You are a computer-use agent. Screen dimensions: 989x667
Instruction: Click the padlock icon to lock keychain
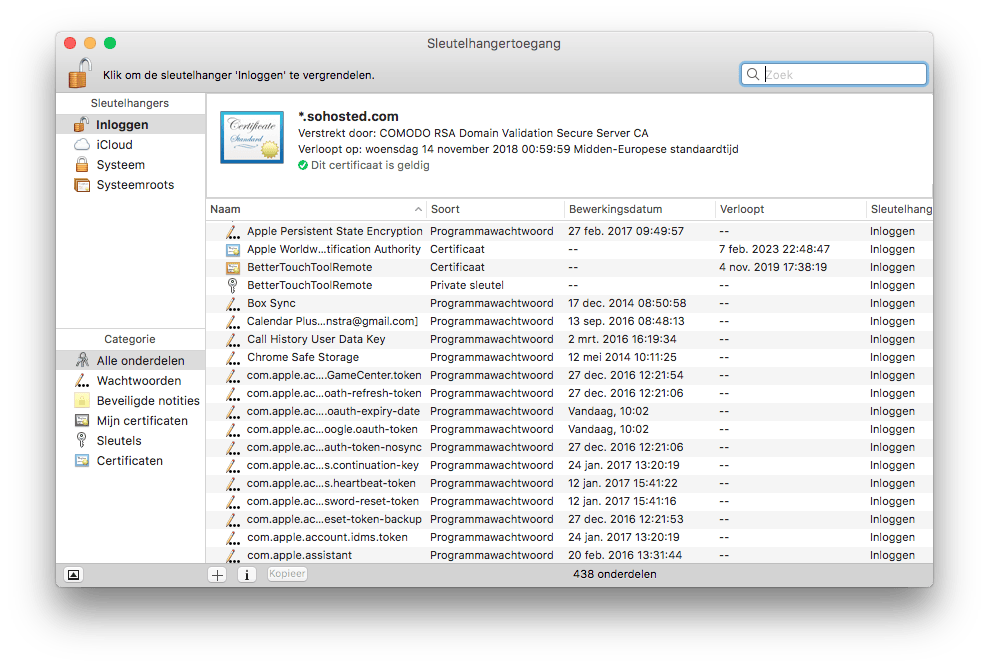pyautogui.click(x=80, y=73)
